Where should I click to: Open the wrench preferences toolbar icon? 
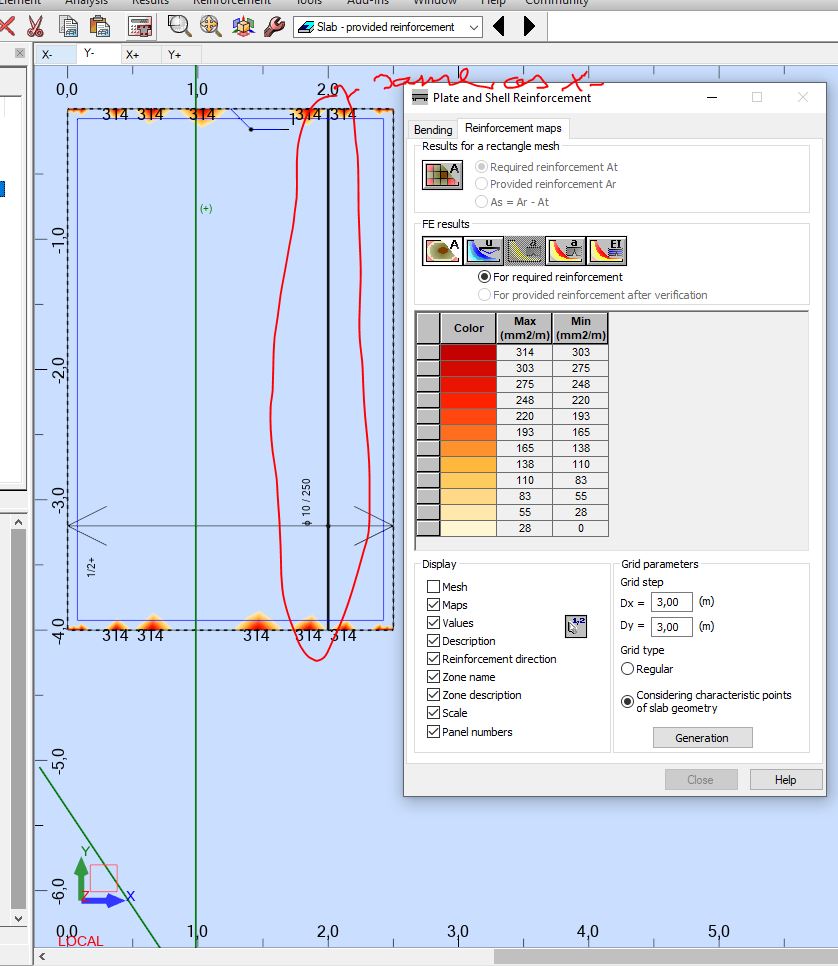[x=273, y=26]
